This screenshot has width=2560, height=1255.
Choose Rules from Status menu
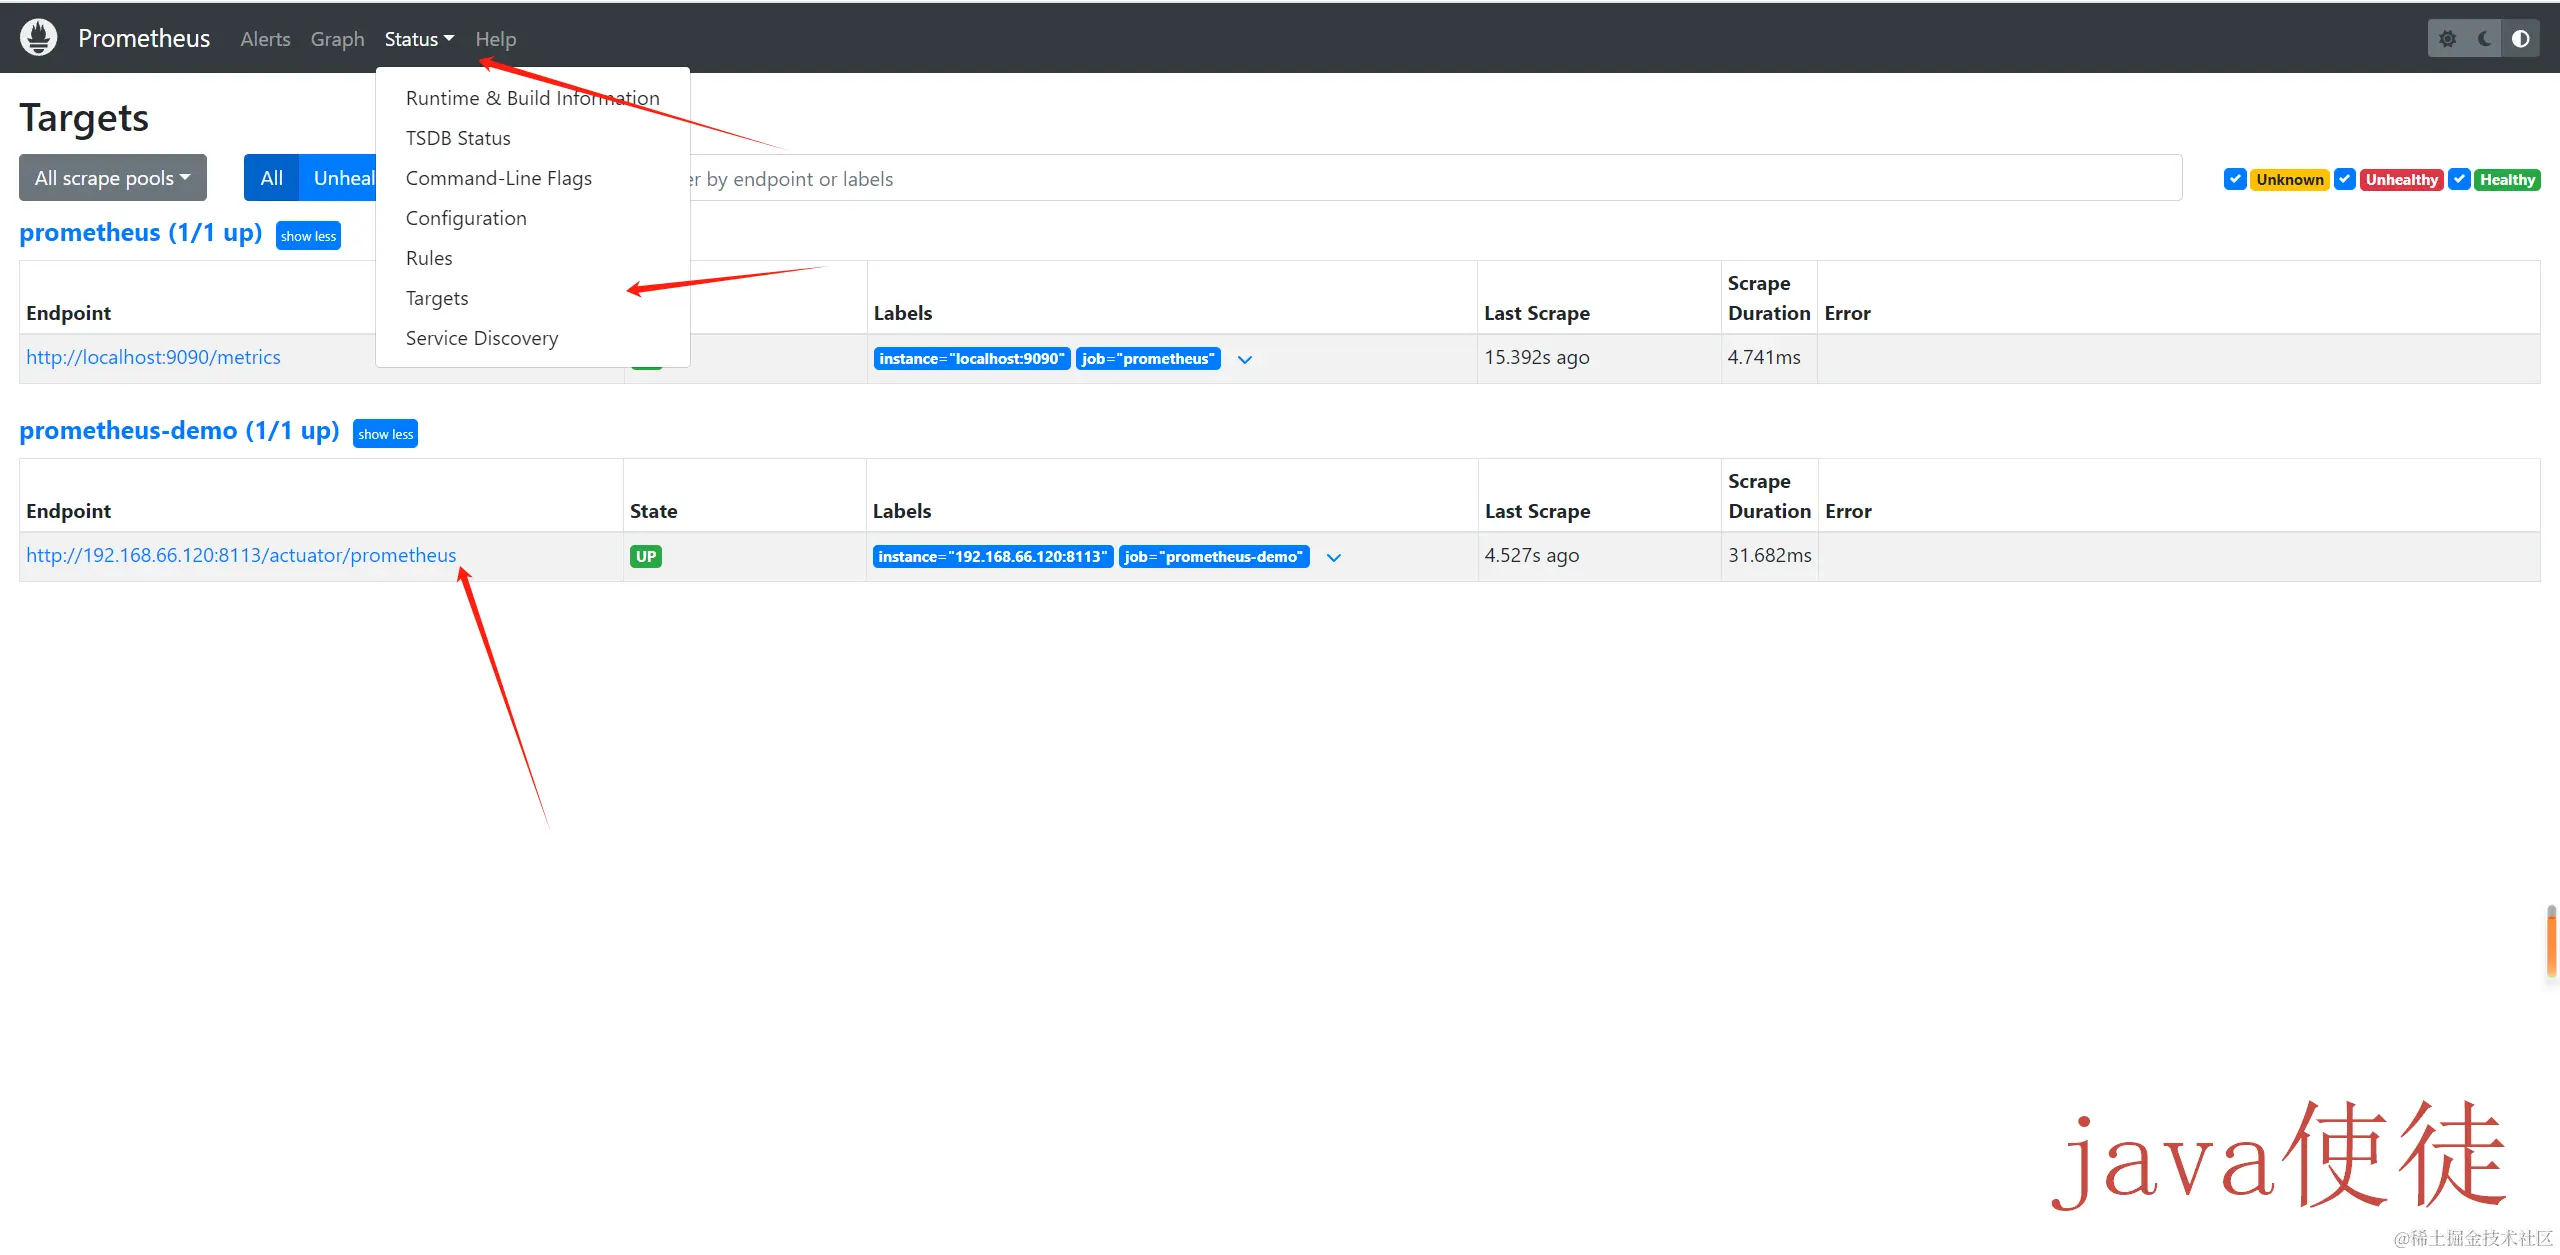(x=533, y=258)
